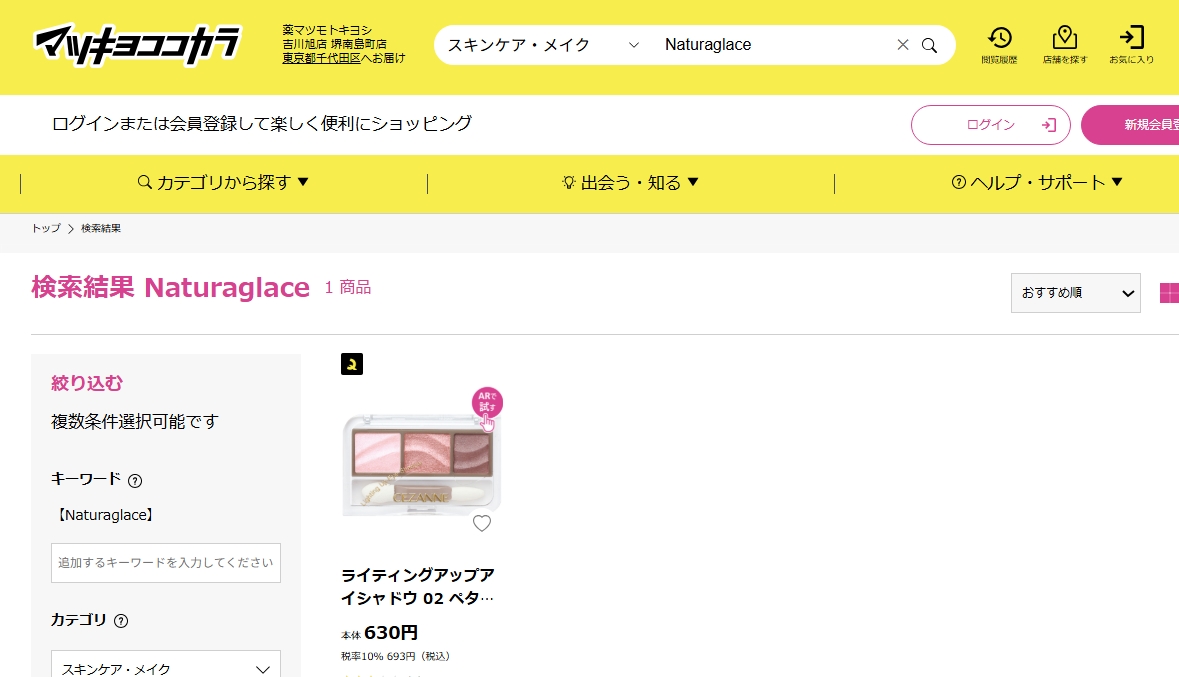Image resolution: width=1179 pixels, height=677 pixels.
Task: Click store name 薬マツモトキヨシ text
Action: coord(327,31)
